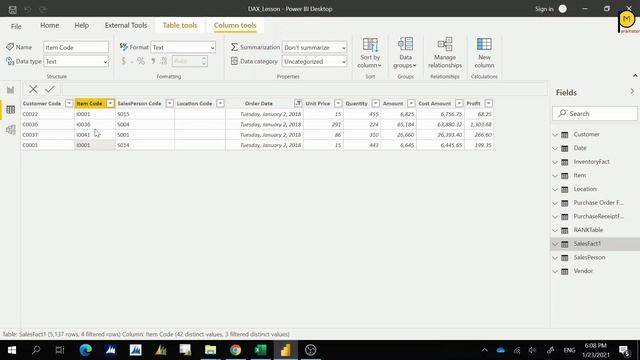Expand the Vendor table
Image resolution: width=640 pixels, height=360 pixels.
(x=555, y=271)
